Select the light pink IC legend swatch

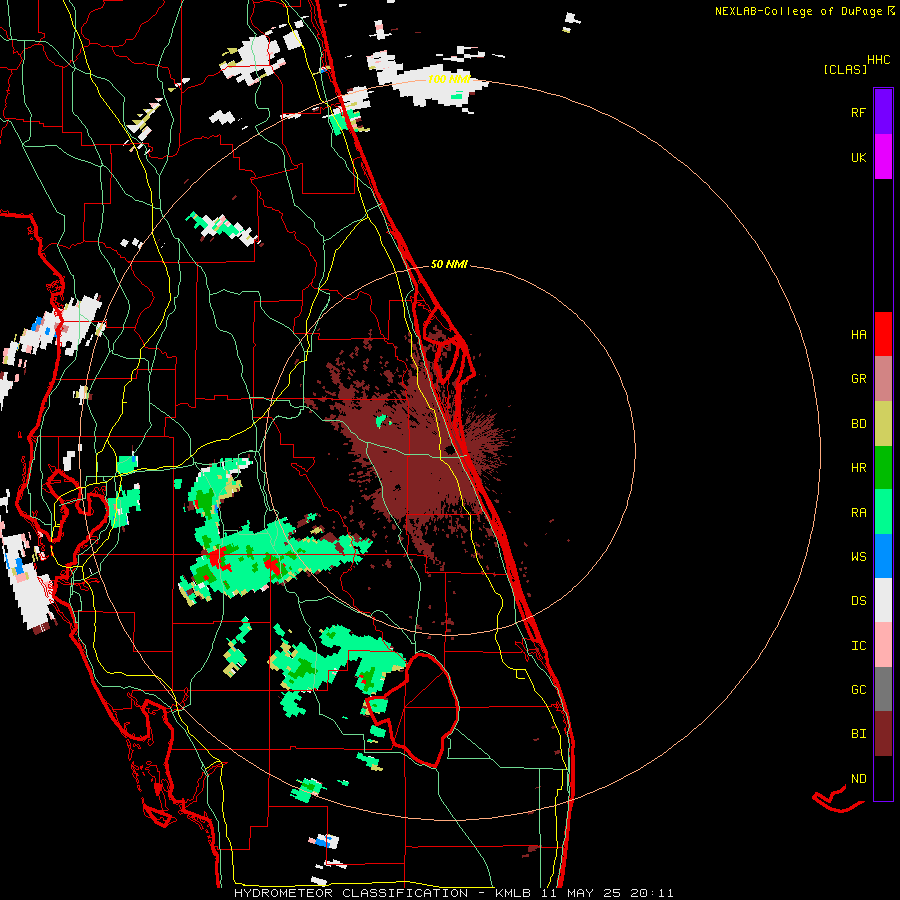point(883,645)
